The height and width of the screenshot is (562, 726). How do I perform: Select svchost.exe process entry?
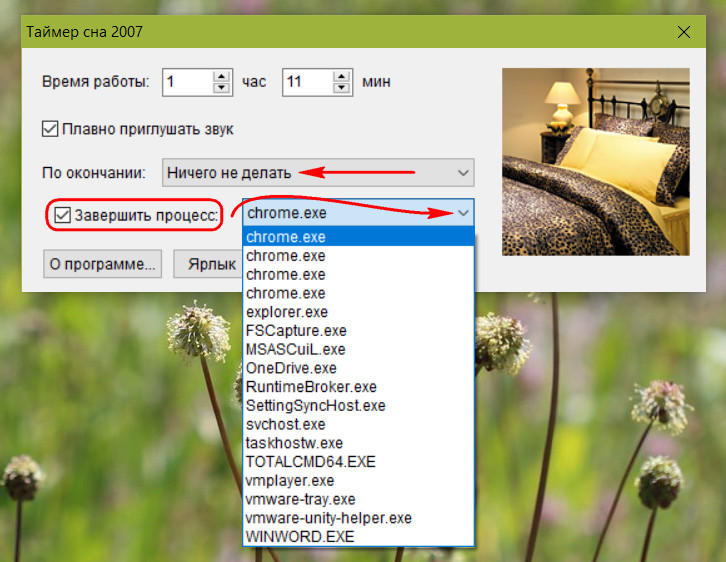[358, 424]
